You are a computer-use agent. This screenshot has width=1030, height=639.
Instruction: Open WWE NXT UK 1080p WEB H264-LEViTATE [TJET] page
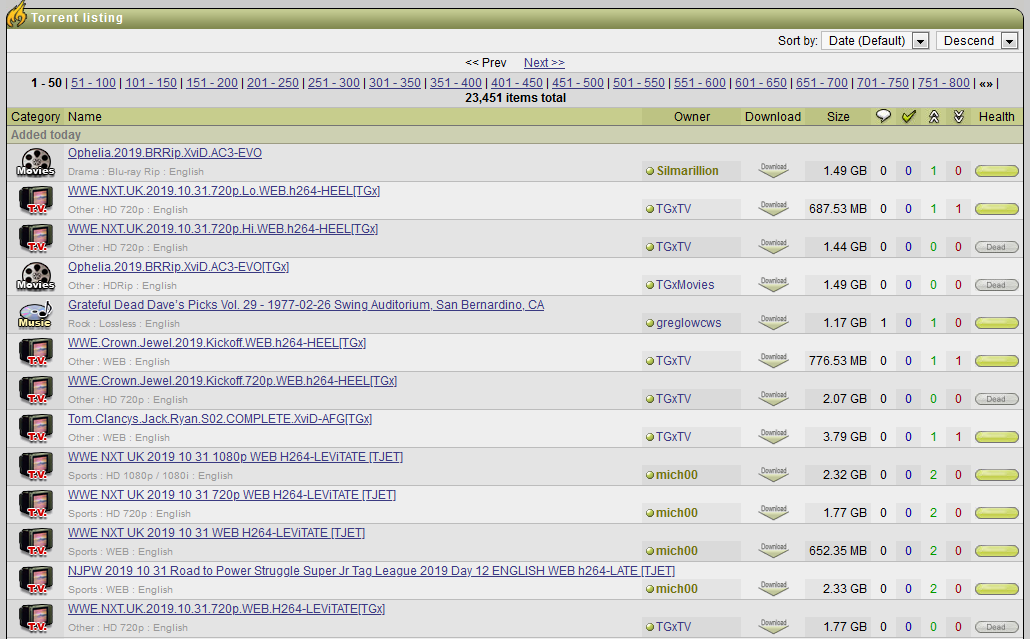click(x=235, y=457)
